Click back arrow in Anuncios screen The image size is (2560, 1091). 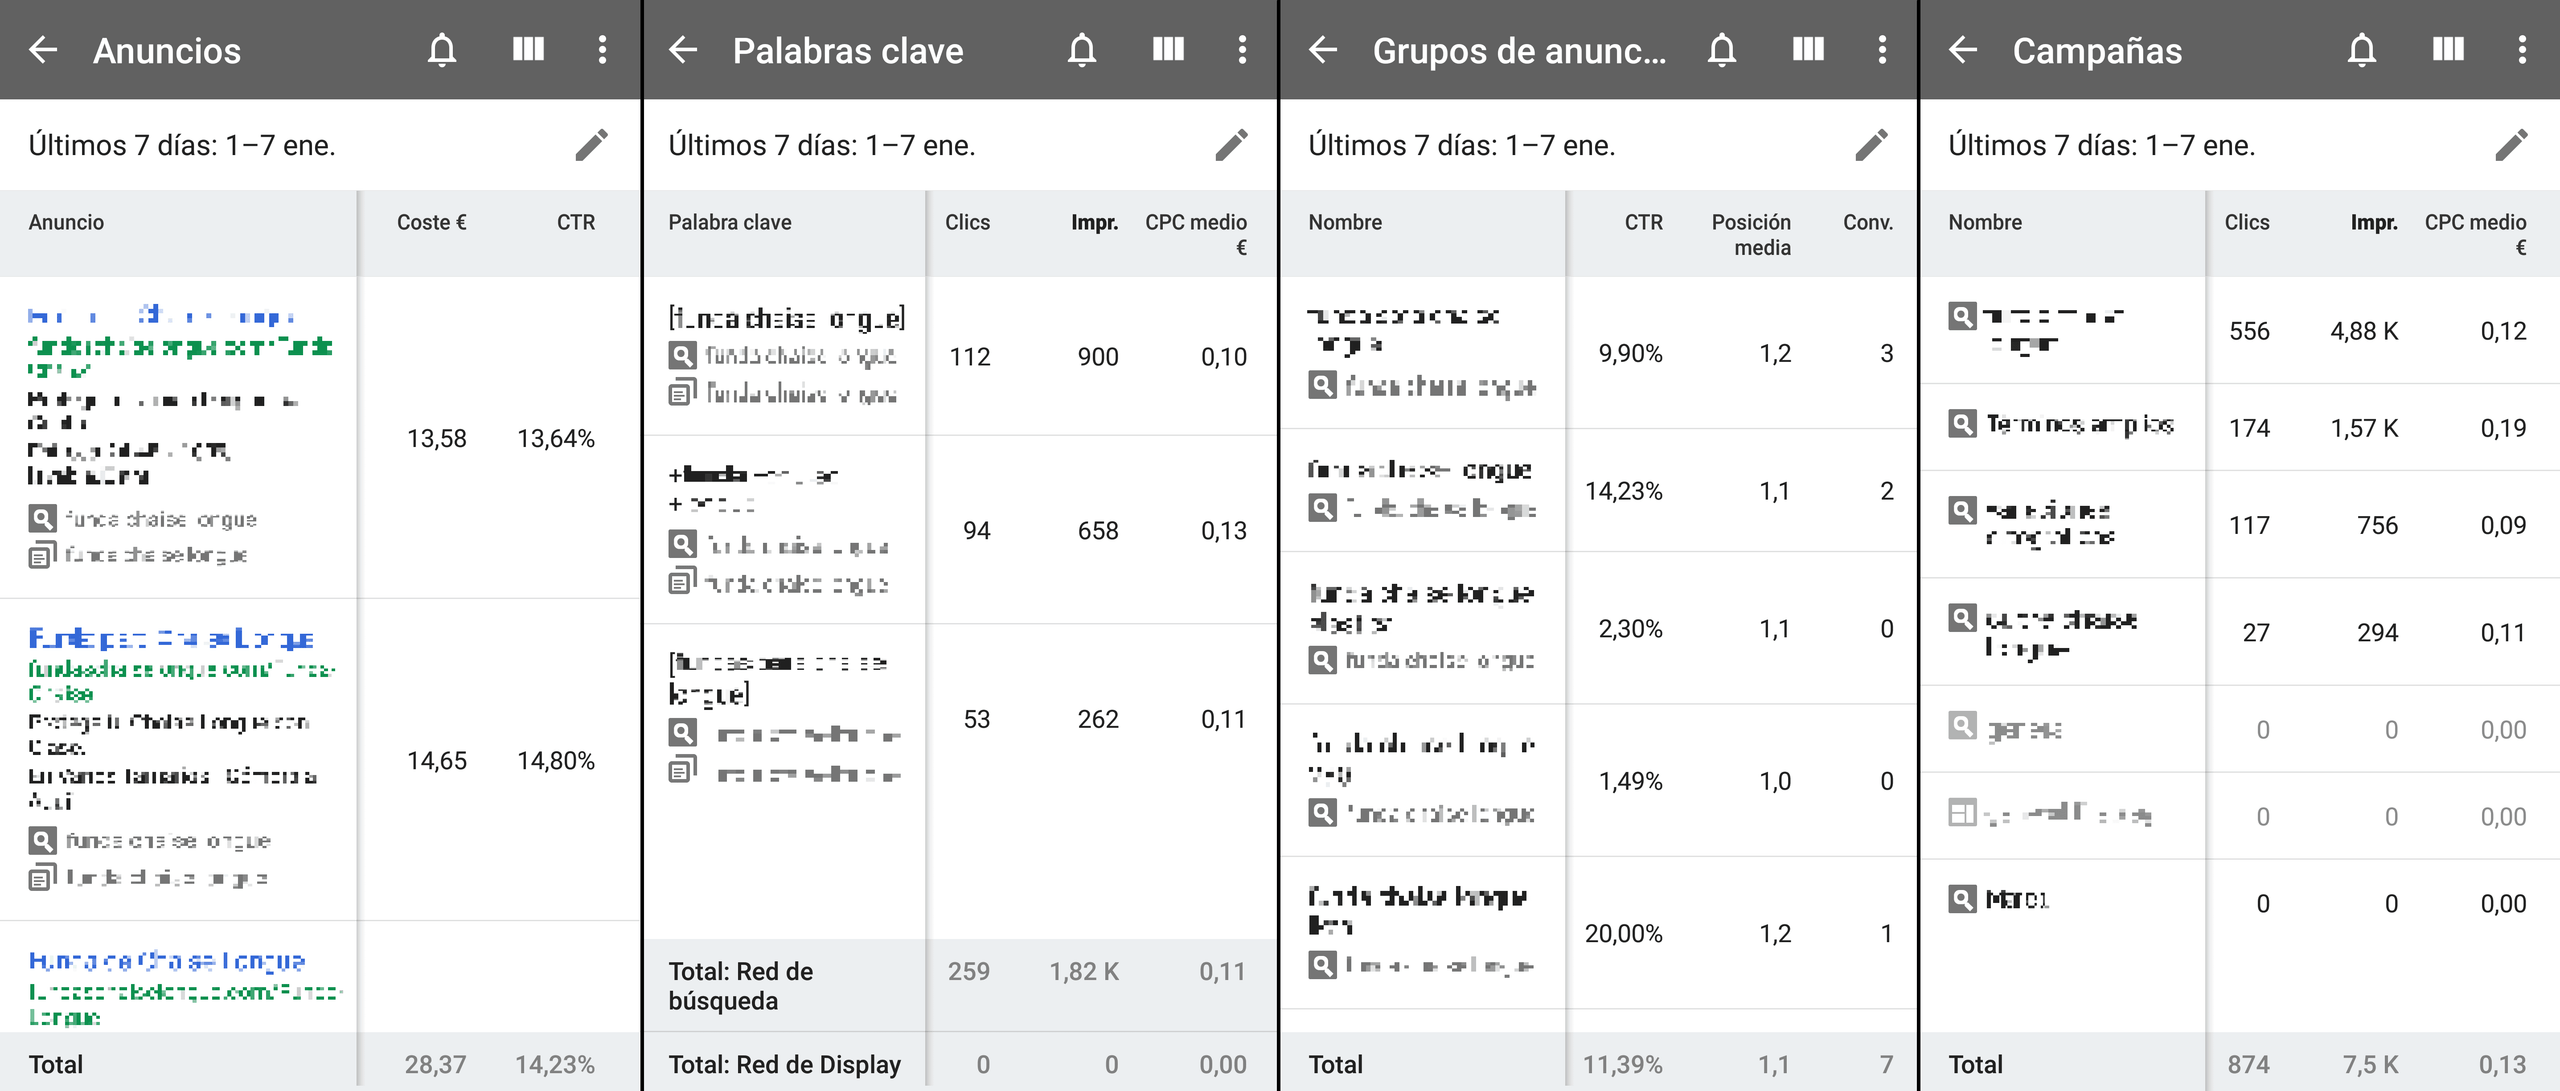click(43, 50)
